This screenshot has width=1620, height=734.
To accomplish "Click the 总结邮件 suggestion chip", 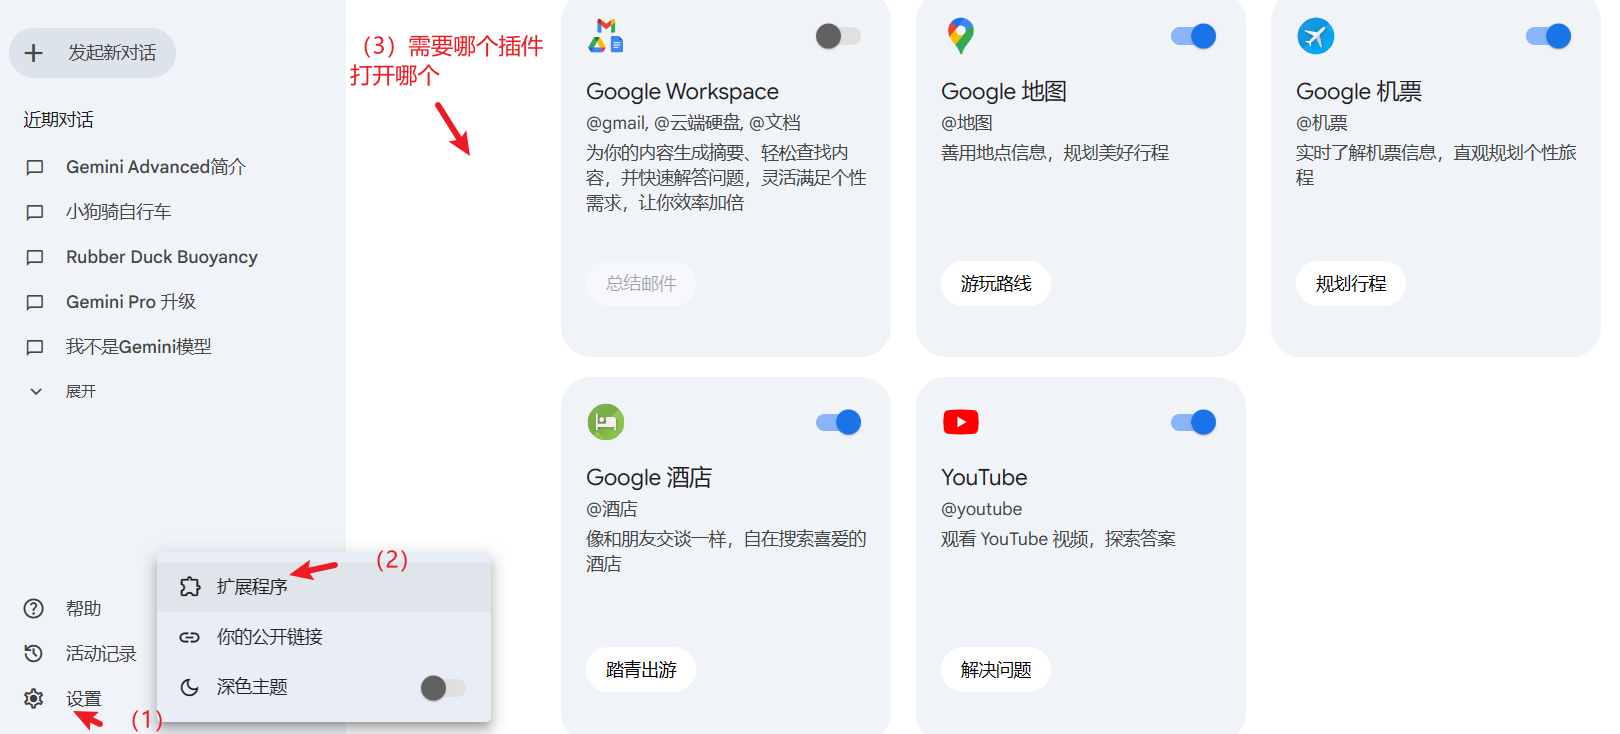I will 641,284.
